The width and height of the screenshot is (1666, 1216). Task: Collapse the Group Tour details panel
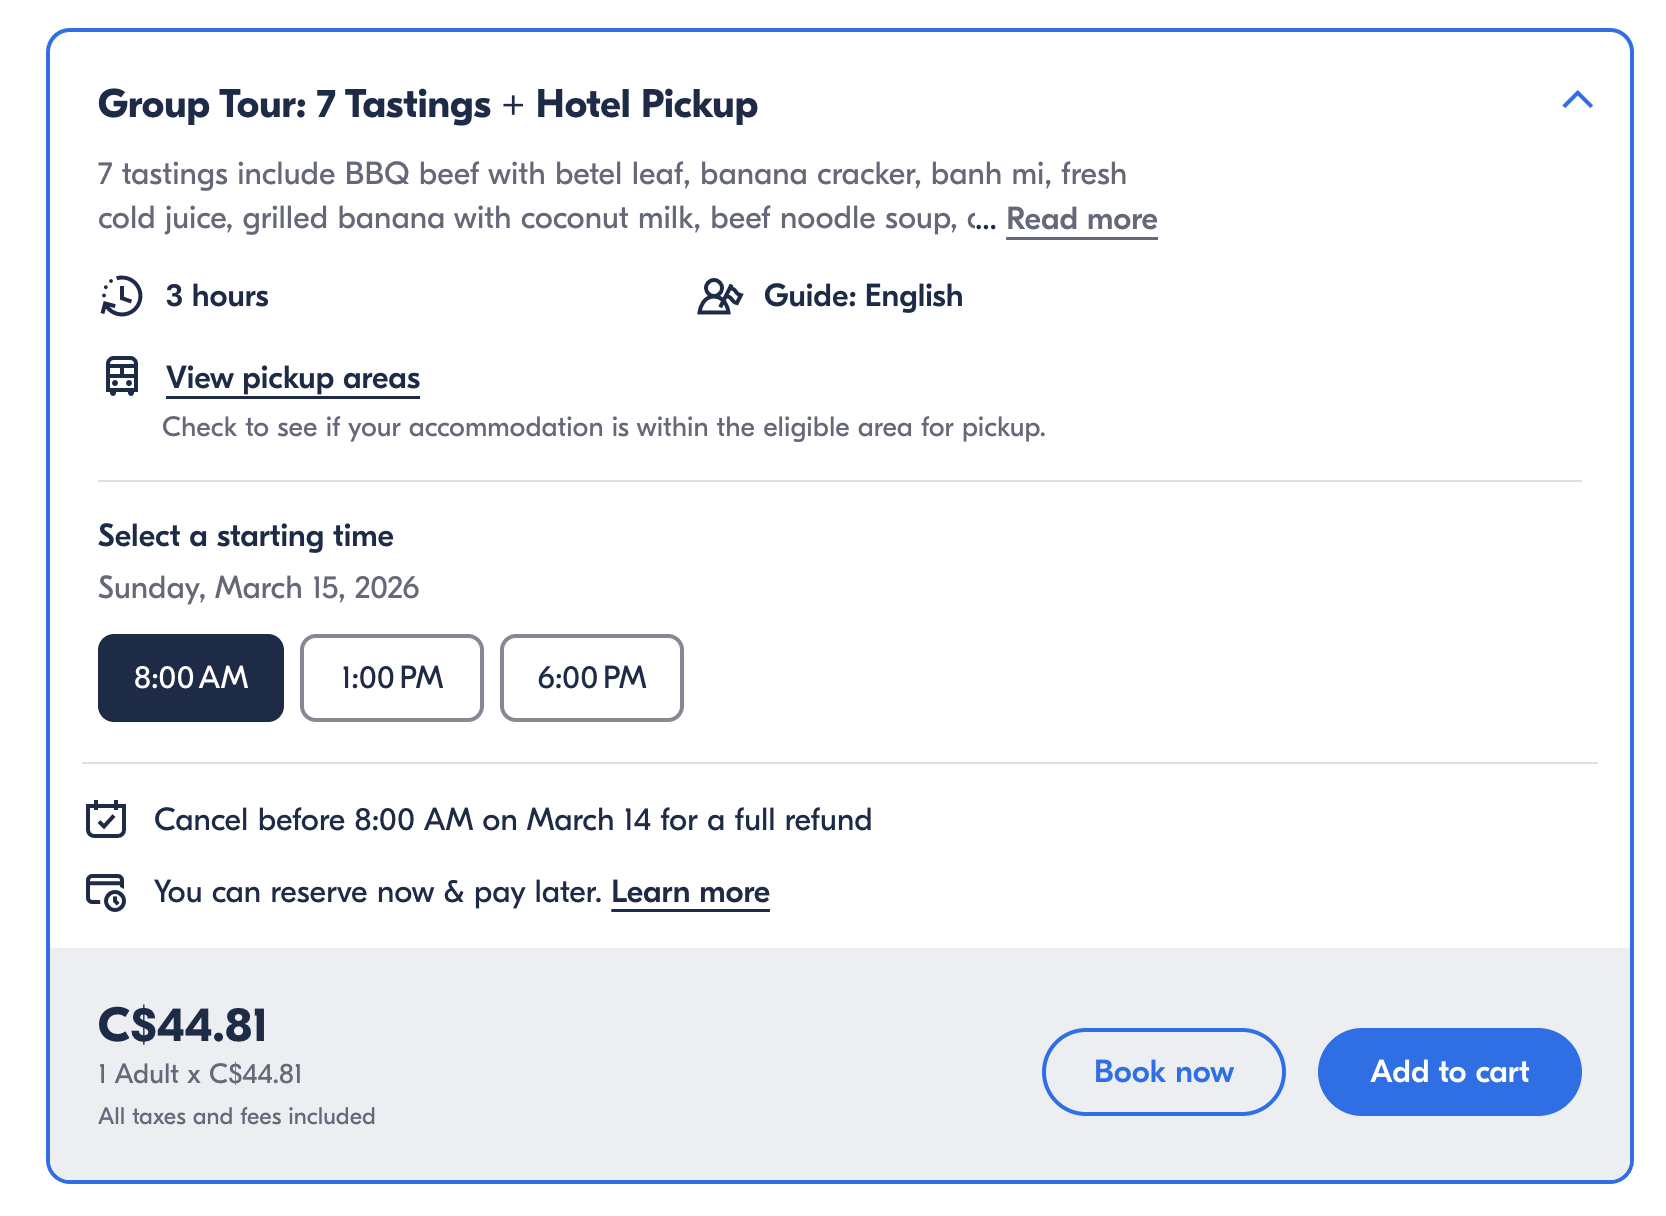click(x=1577, y=101)
